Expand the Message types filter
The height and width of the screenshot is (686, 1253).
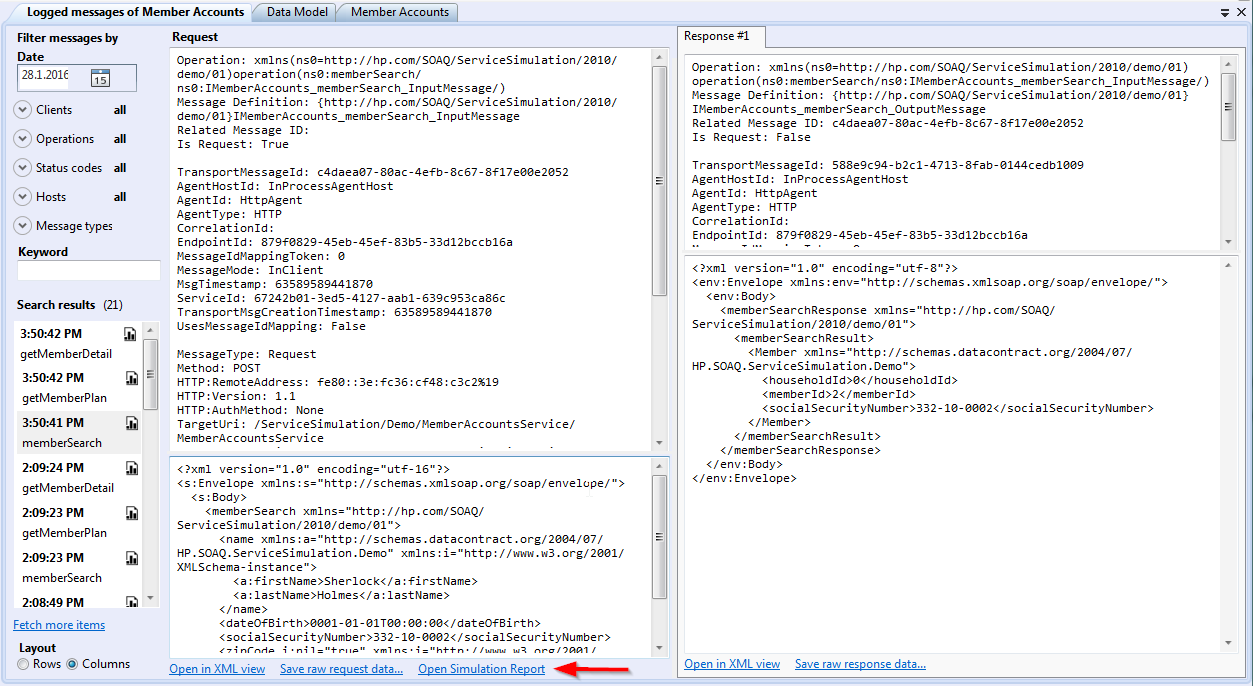point(23,226)
